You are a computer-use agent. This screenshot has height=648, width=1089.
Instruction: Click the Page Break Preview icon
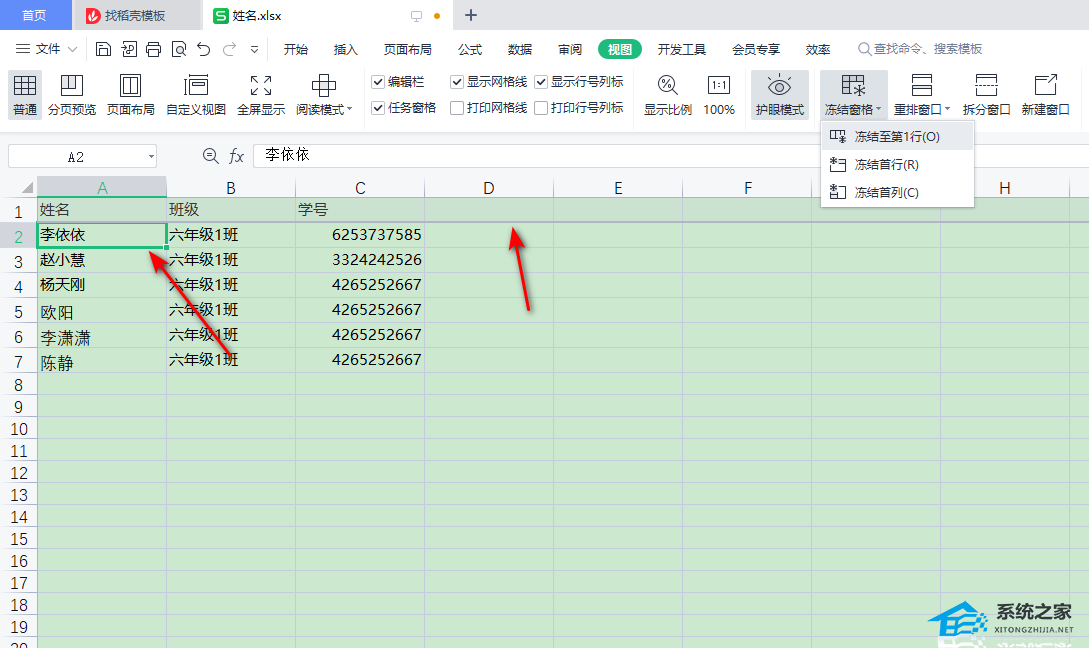(72, 87)
